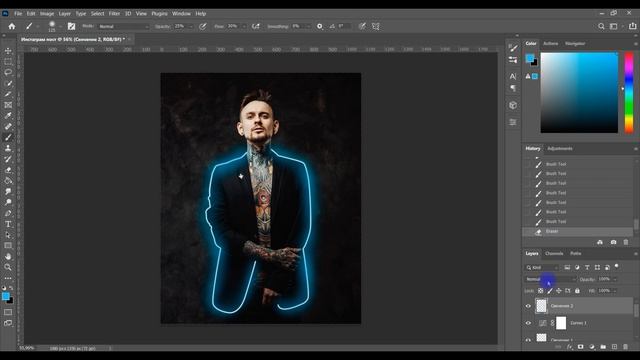Add layer mask icon in Layers panel

point(580,347)
